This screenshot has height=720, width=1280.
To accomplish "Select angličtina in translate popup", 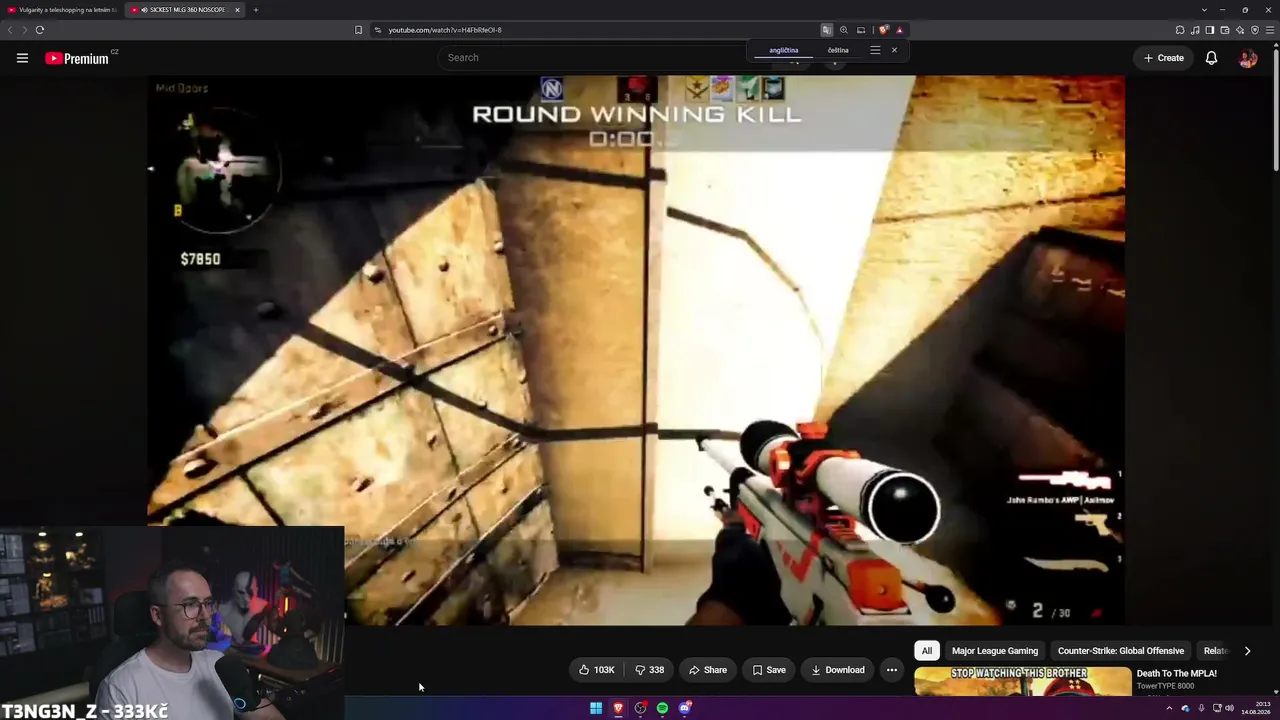I will click(784, 50).
